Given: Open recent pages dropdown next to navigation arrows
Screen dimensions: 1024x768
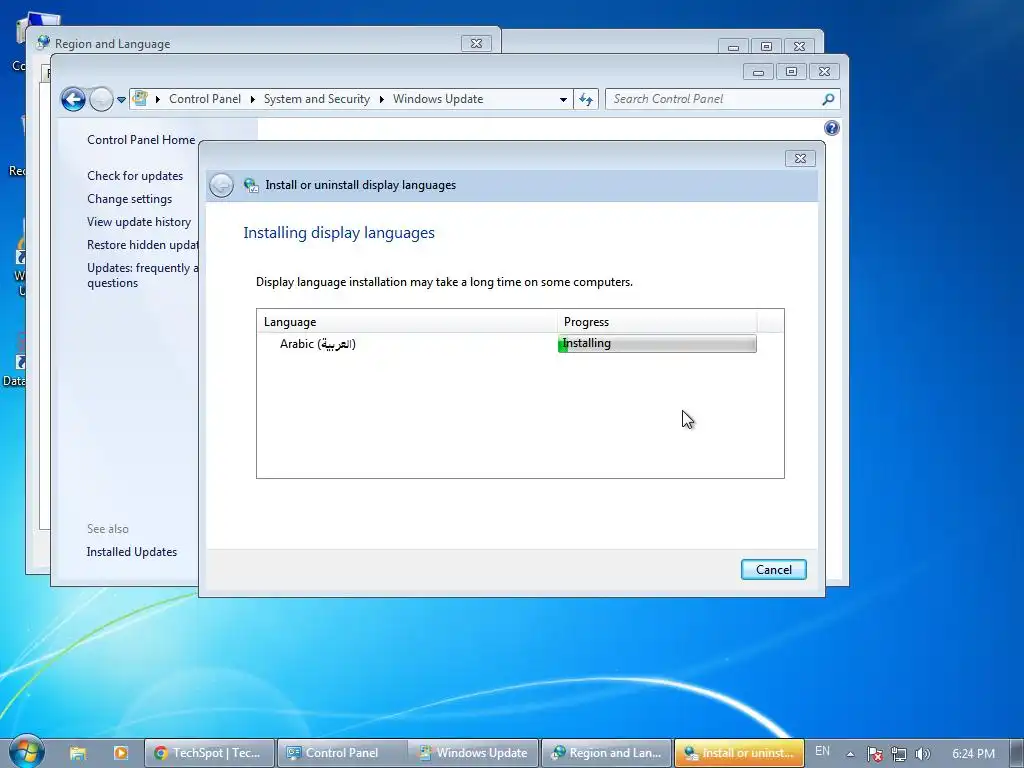Looking at the screenshot, I should (121, 100).
